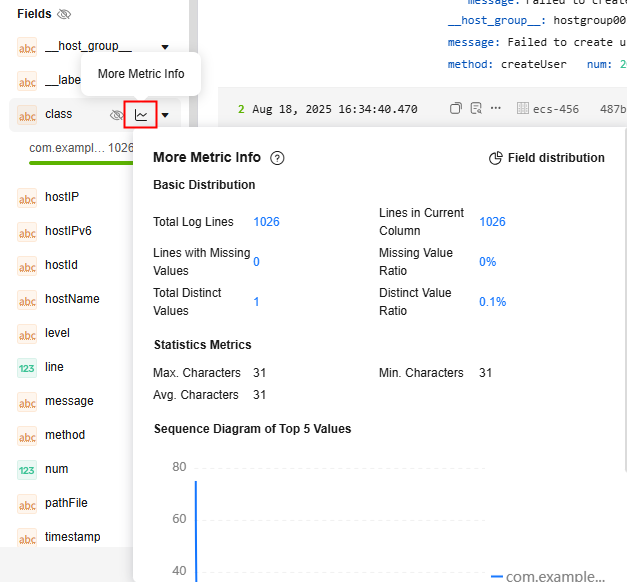Click the method: createUser log field

pos(507,64)
